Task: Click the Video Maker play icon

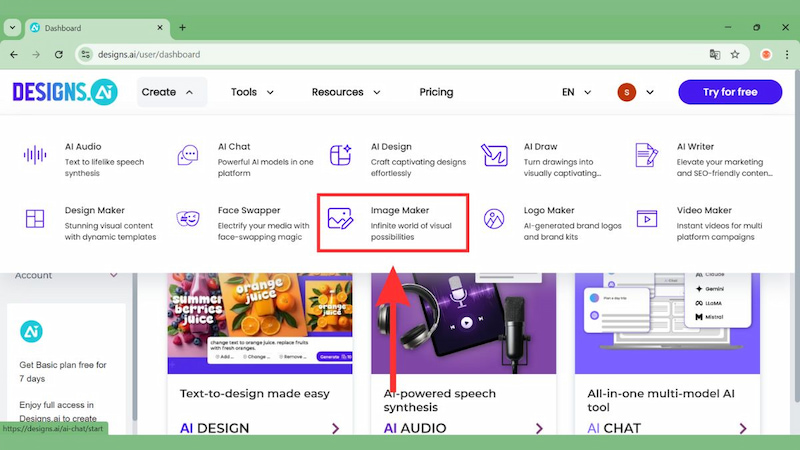Action: (x=646, y=218)
